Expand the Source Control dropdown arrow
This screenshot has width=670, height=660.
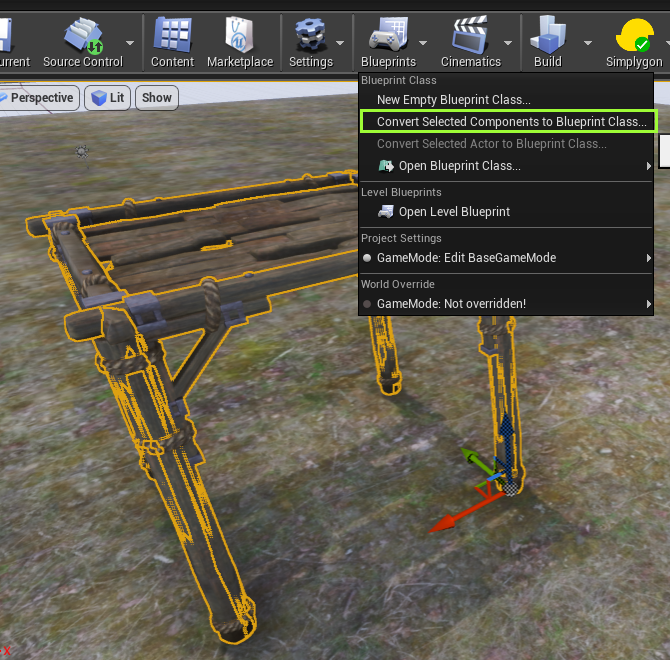(130, 43)
